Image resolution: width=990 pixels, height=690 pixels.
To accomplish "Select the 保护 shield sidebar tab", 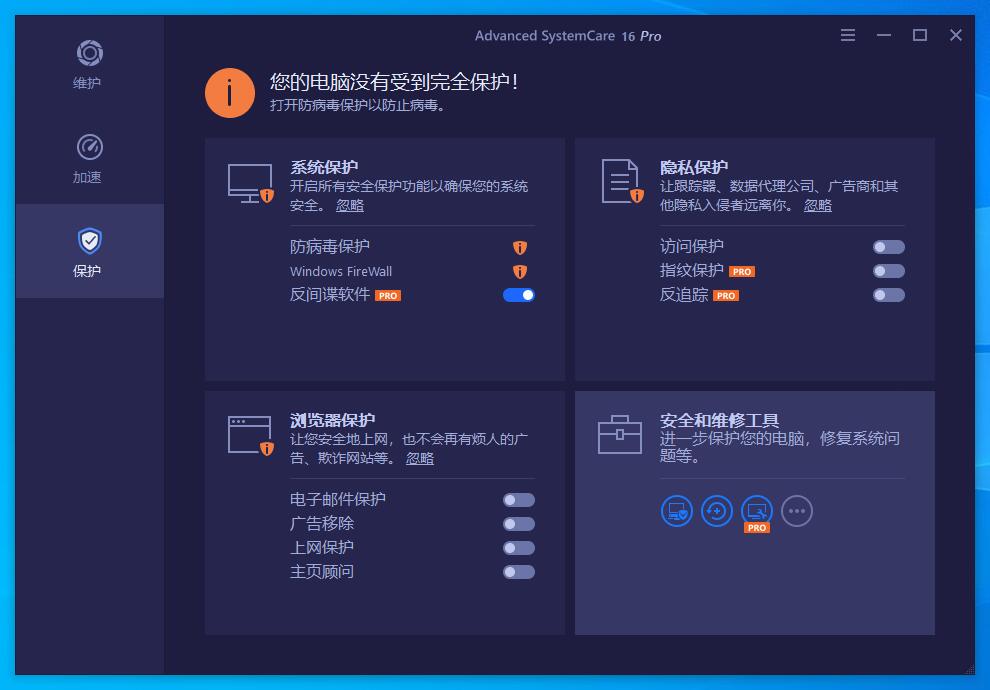I will tap(89, 251).
